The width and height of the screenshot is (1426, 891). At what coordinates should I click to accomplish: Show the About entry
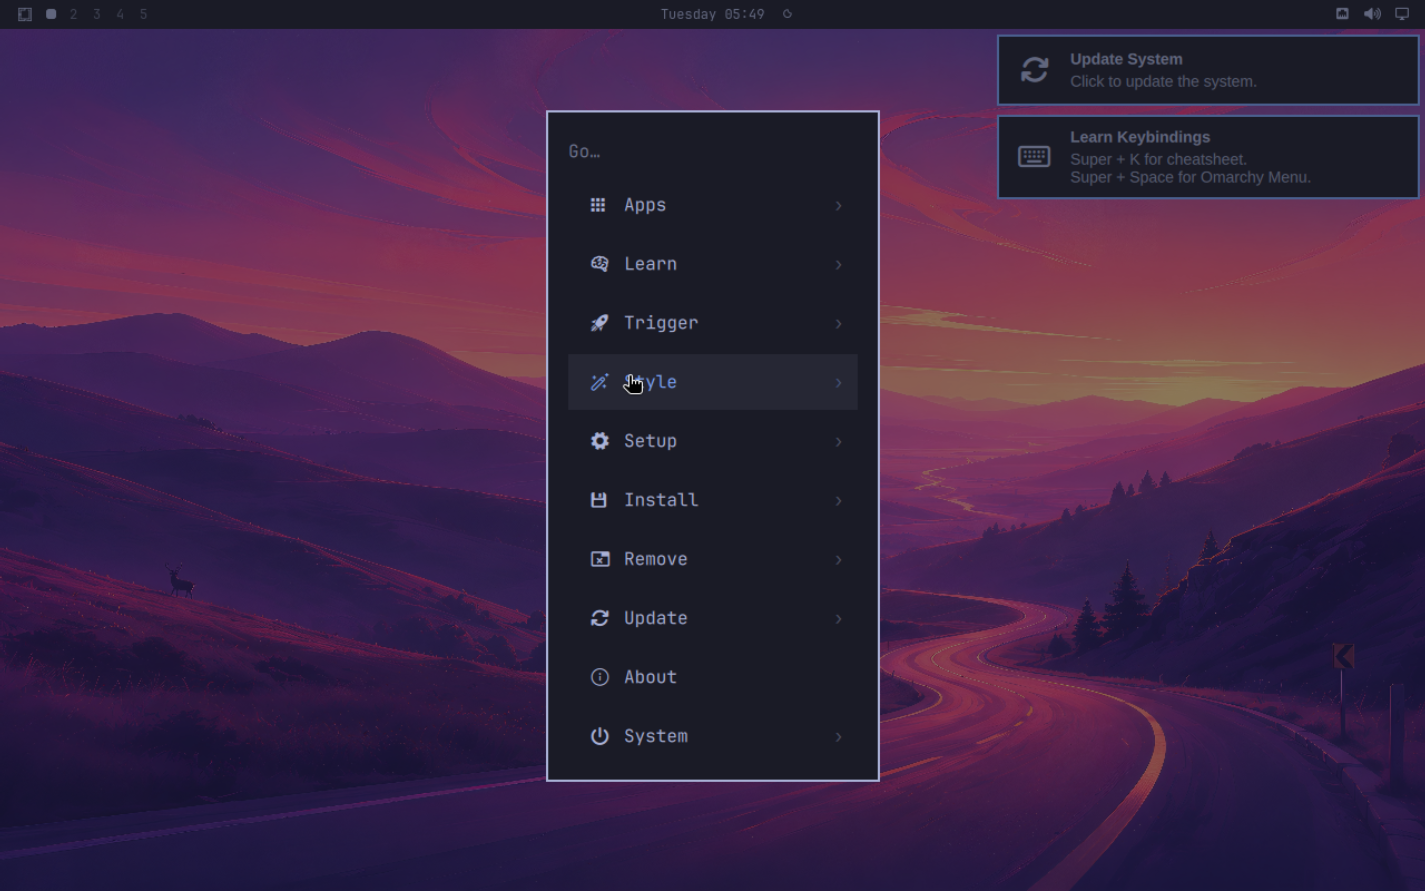click(713, 677)
